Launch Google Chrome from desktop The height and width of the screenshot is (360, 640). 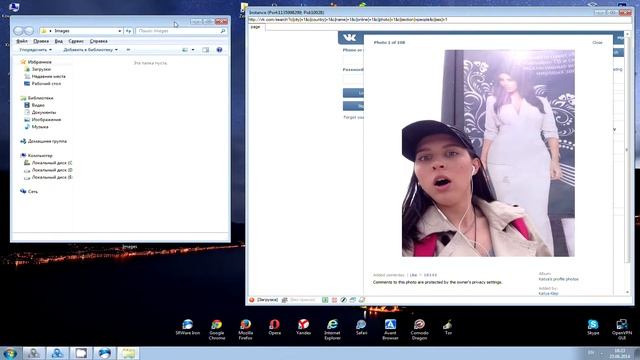(x=217, y=330)
